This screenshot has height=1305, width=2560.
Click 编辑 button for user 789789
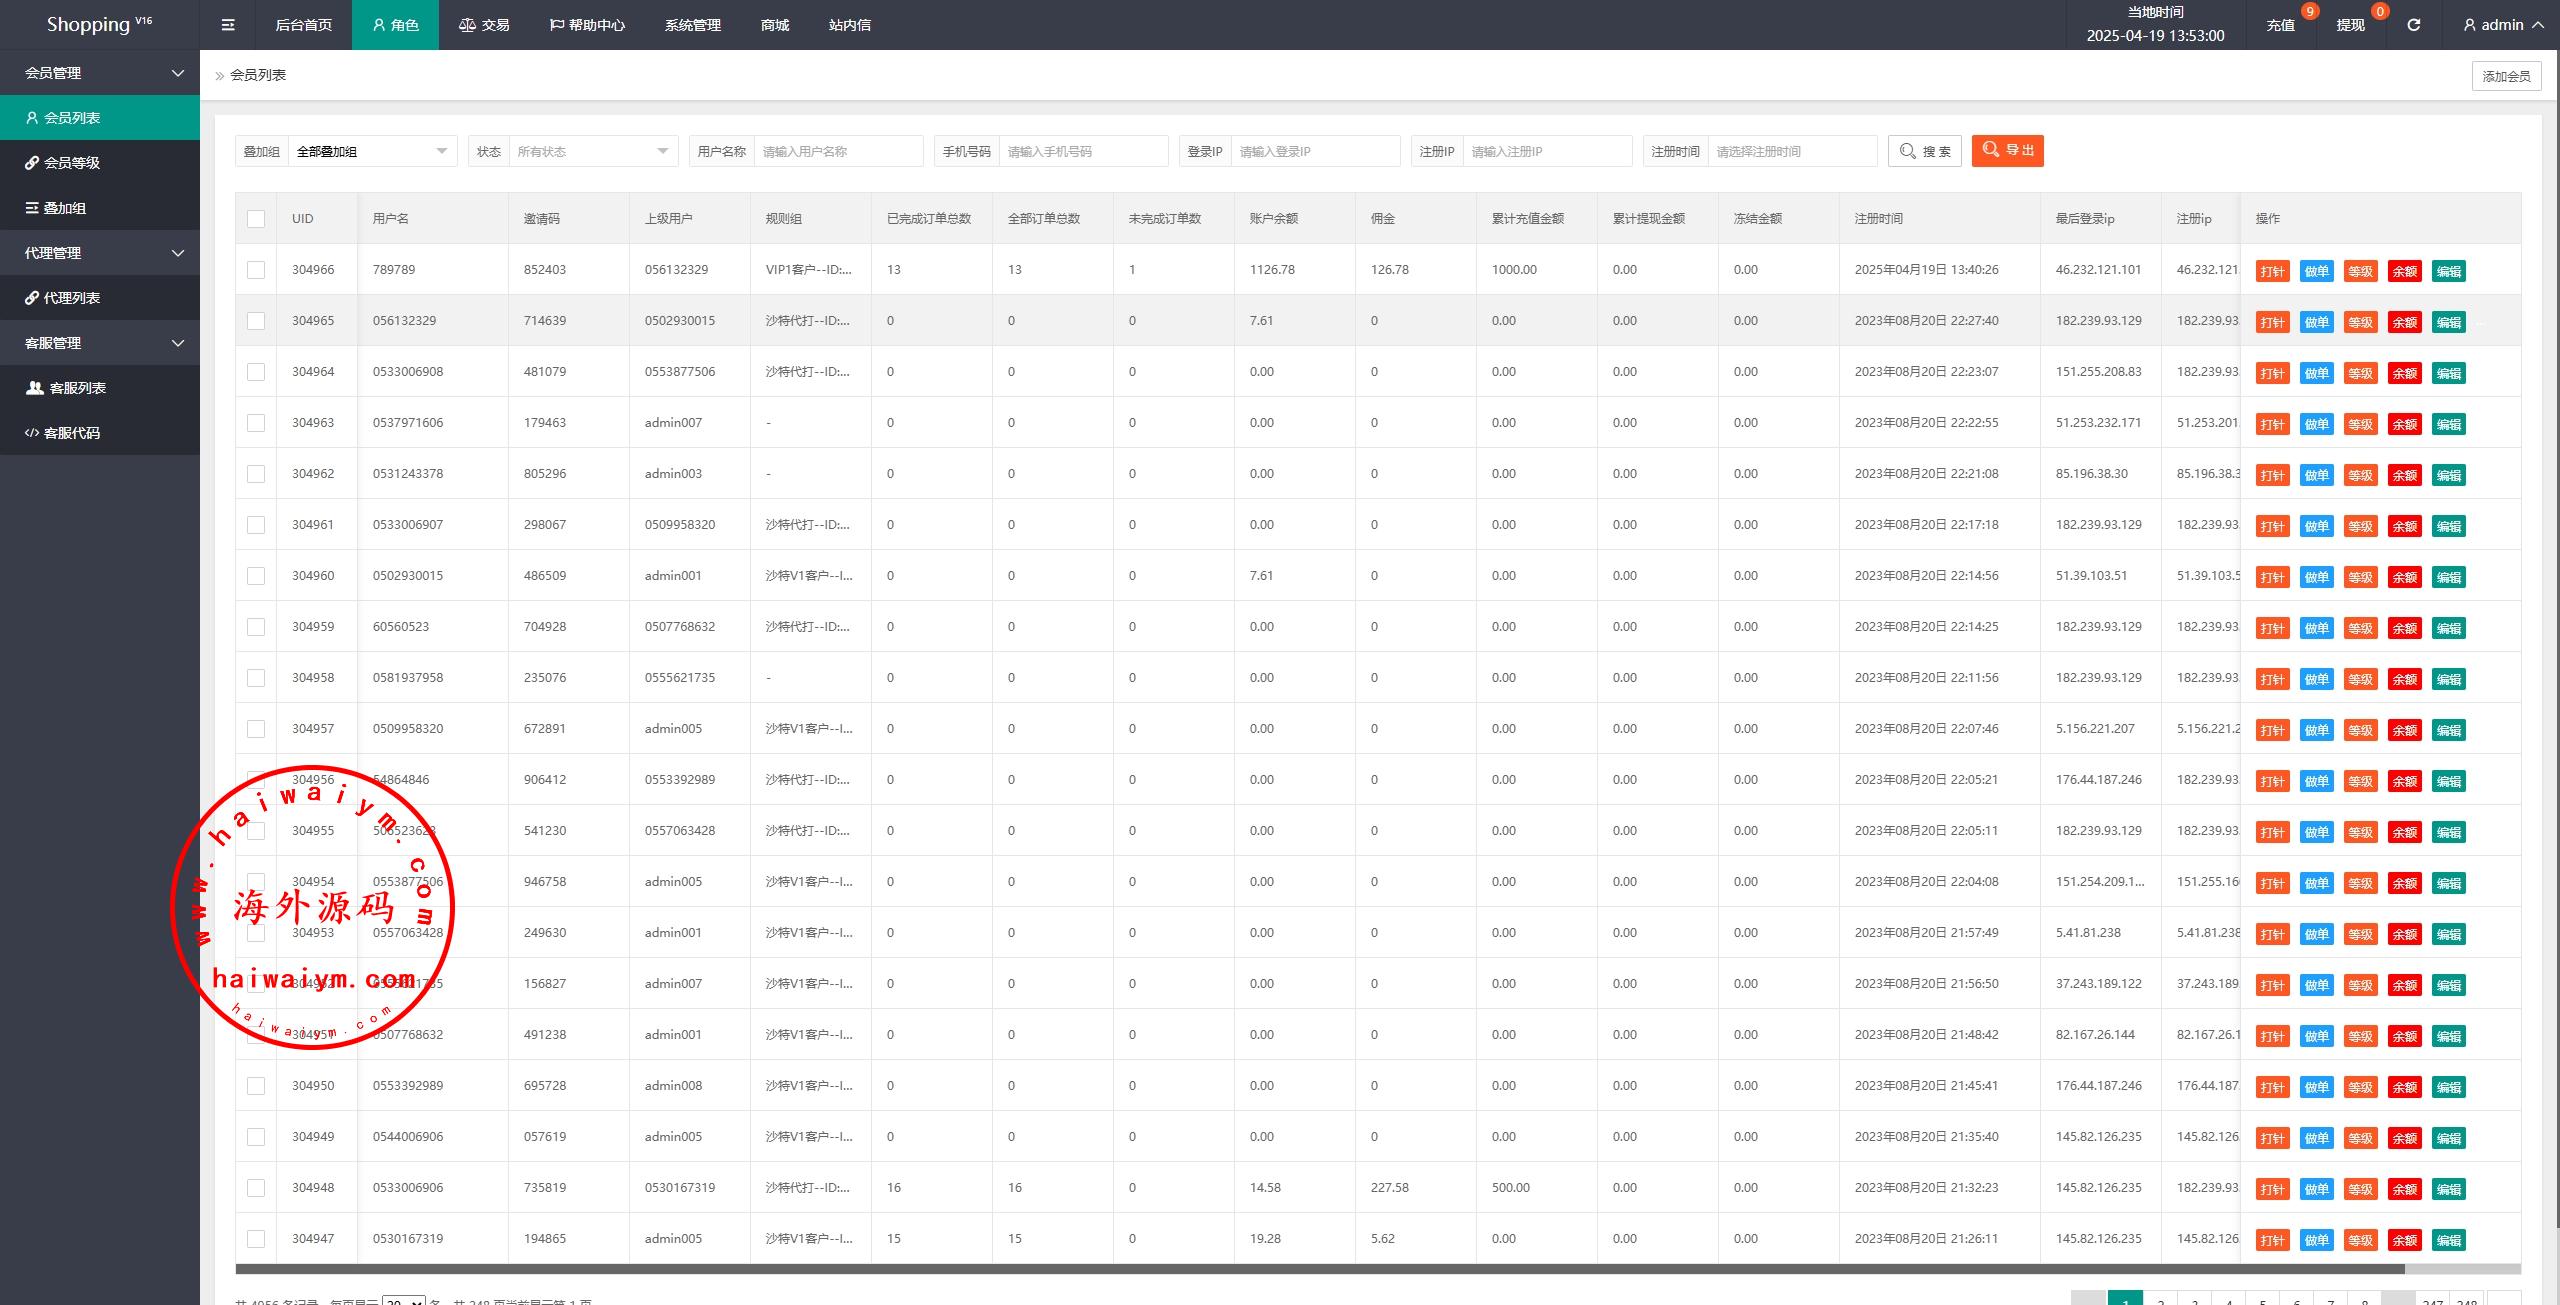(2449, 271)
